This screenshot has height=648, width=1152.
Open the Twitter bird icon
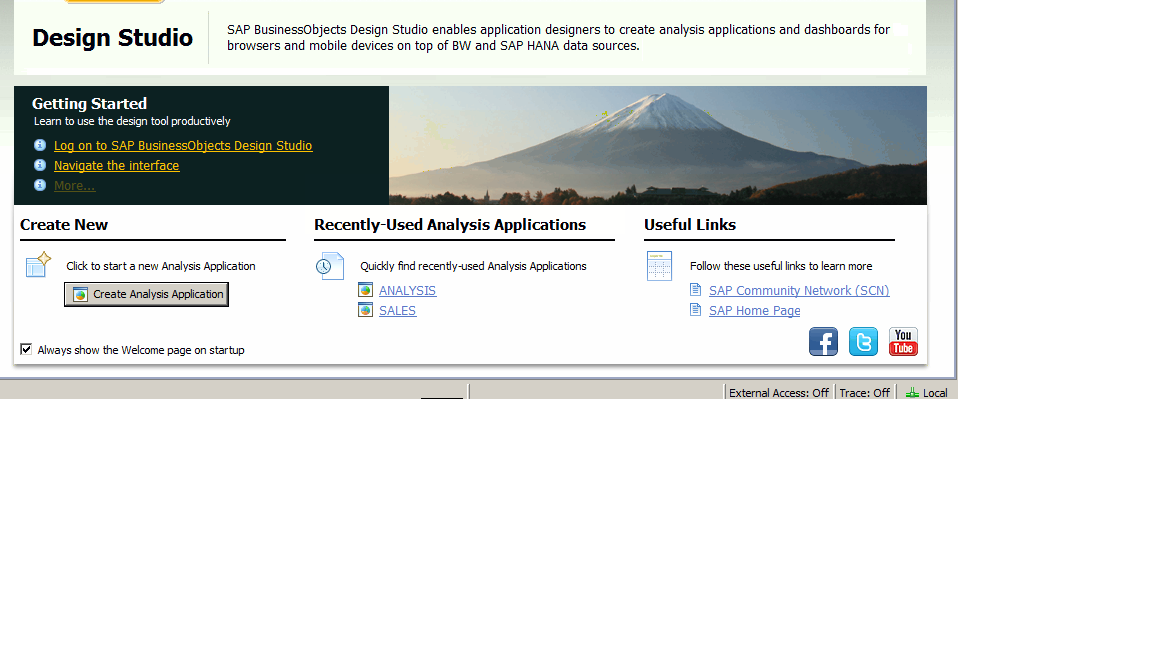(863, 342)
